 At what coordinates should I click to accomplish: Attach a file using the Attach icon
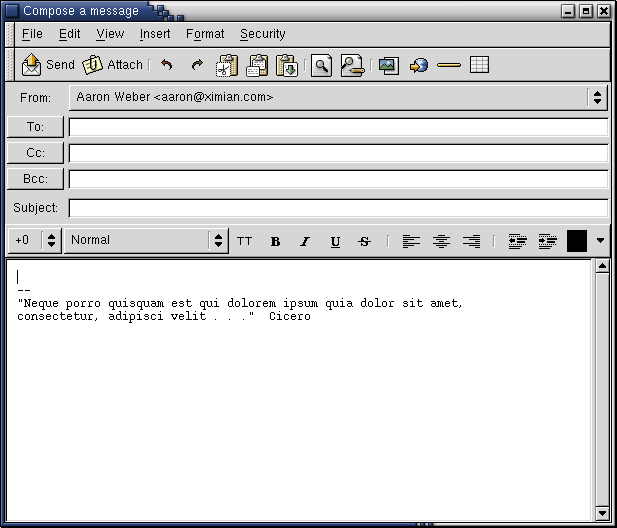(112, 65)
